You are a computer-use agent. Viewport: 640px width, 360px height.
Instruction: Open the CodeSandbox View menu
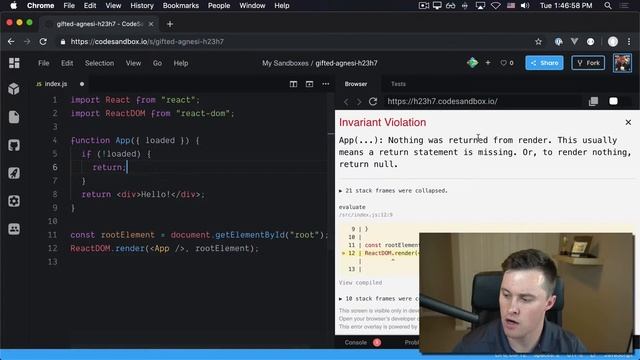tap(133, 63)
